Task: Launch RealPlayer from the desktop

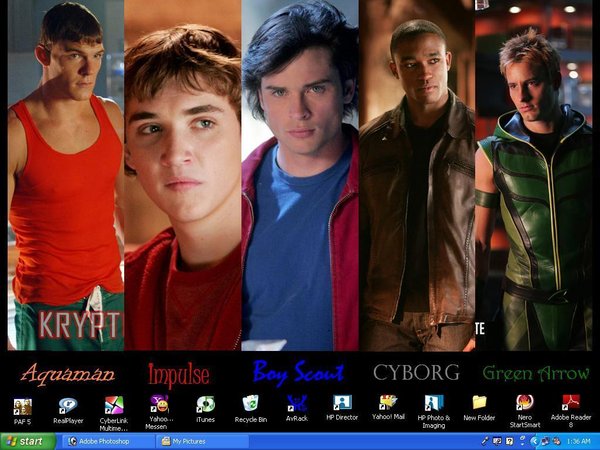Action: pos(68,406)
